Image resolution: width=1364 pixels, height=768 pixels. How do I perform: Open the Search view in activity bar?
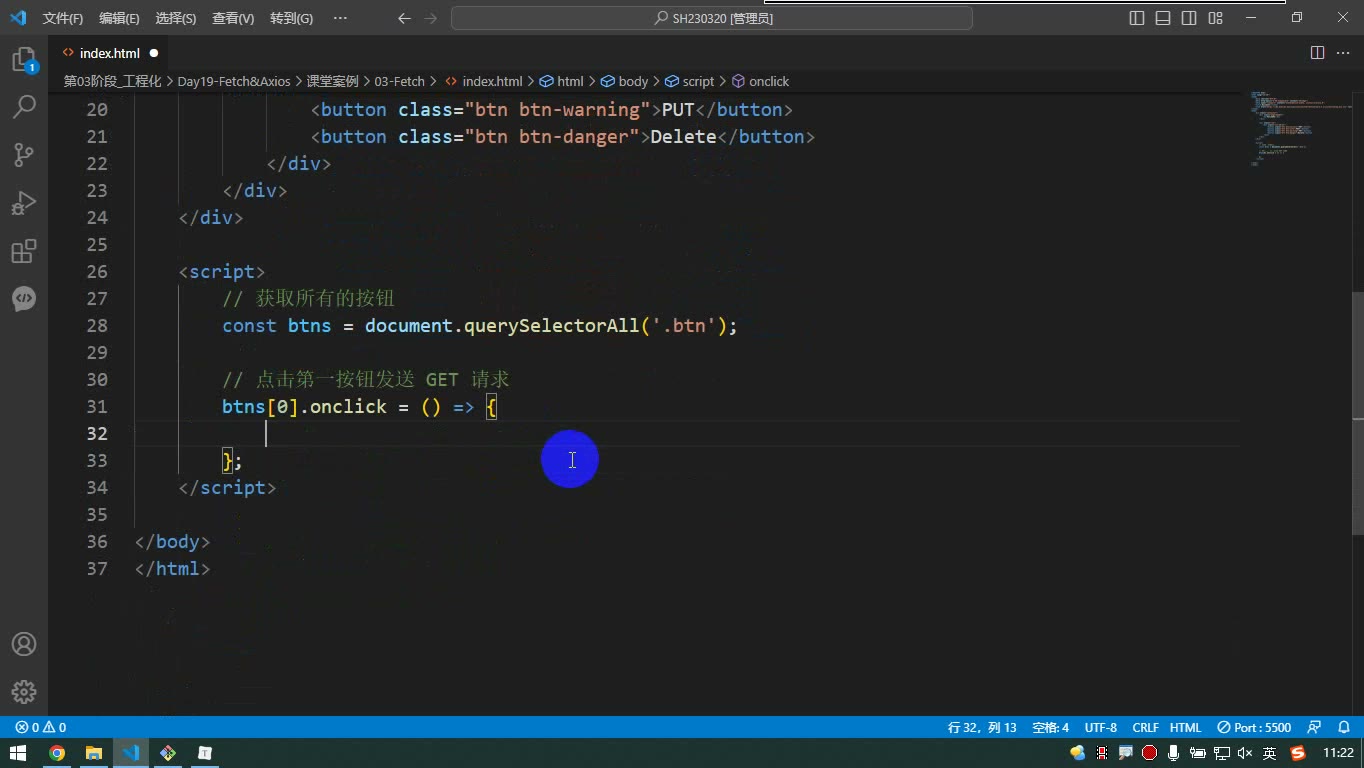pos(24,106)
